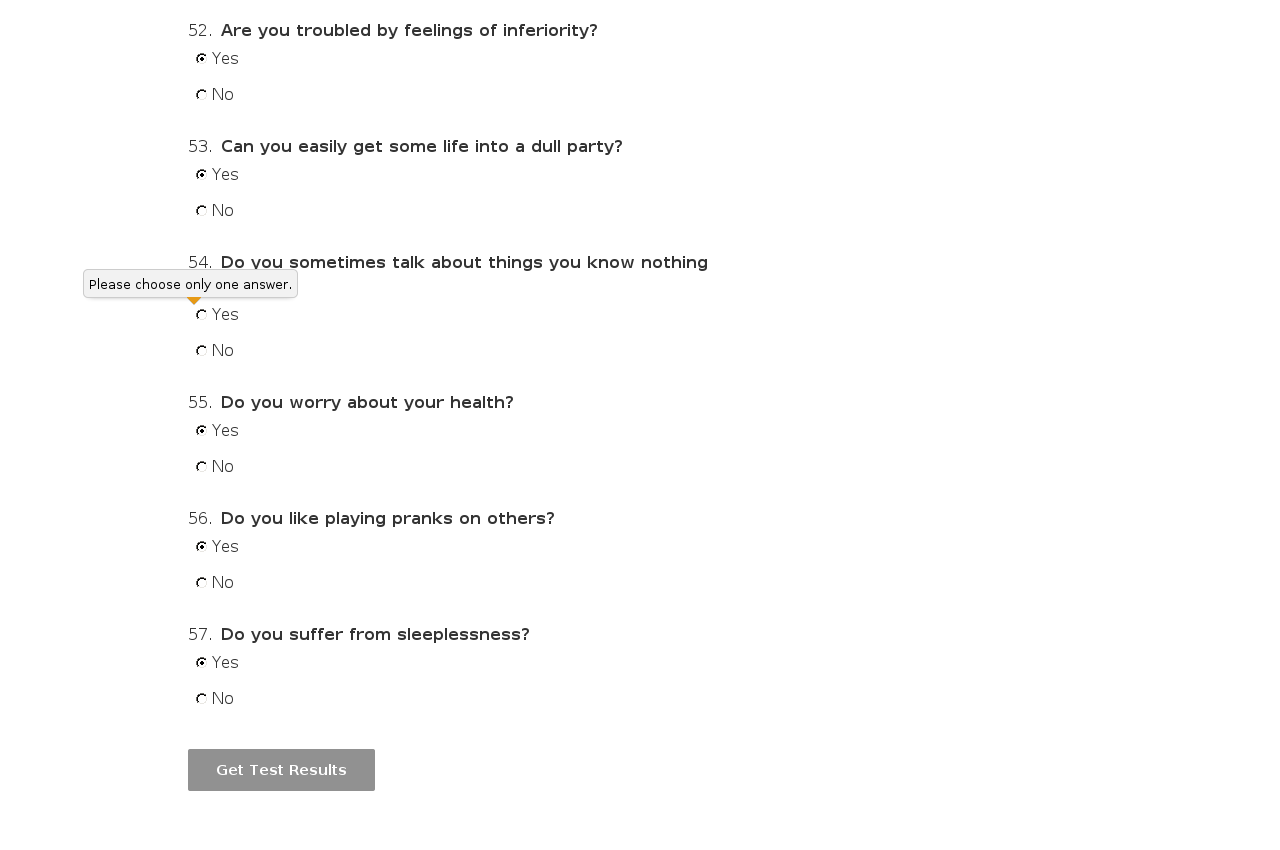Pick No for question 54 about talking
The height and width of the screenshot is (850, 1280).
(202, 351)
